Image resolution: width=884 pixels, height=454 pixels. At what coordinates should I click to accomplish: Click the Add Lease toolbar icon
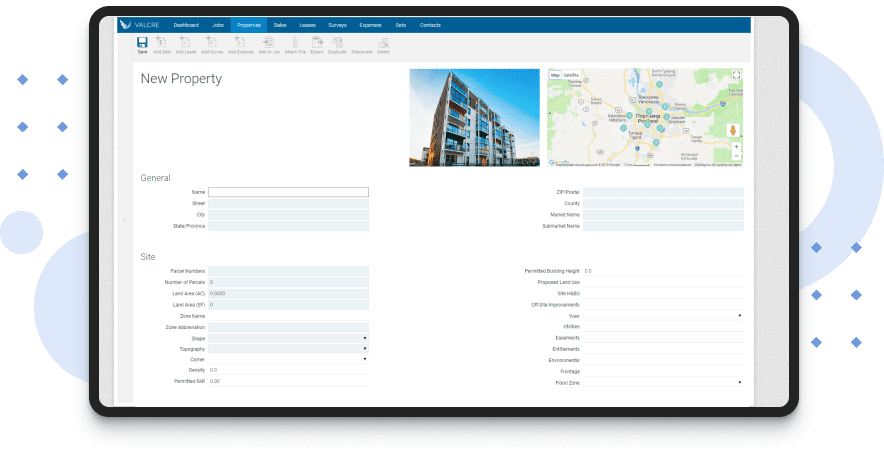185,42
